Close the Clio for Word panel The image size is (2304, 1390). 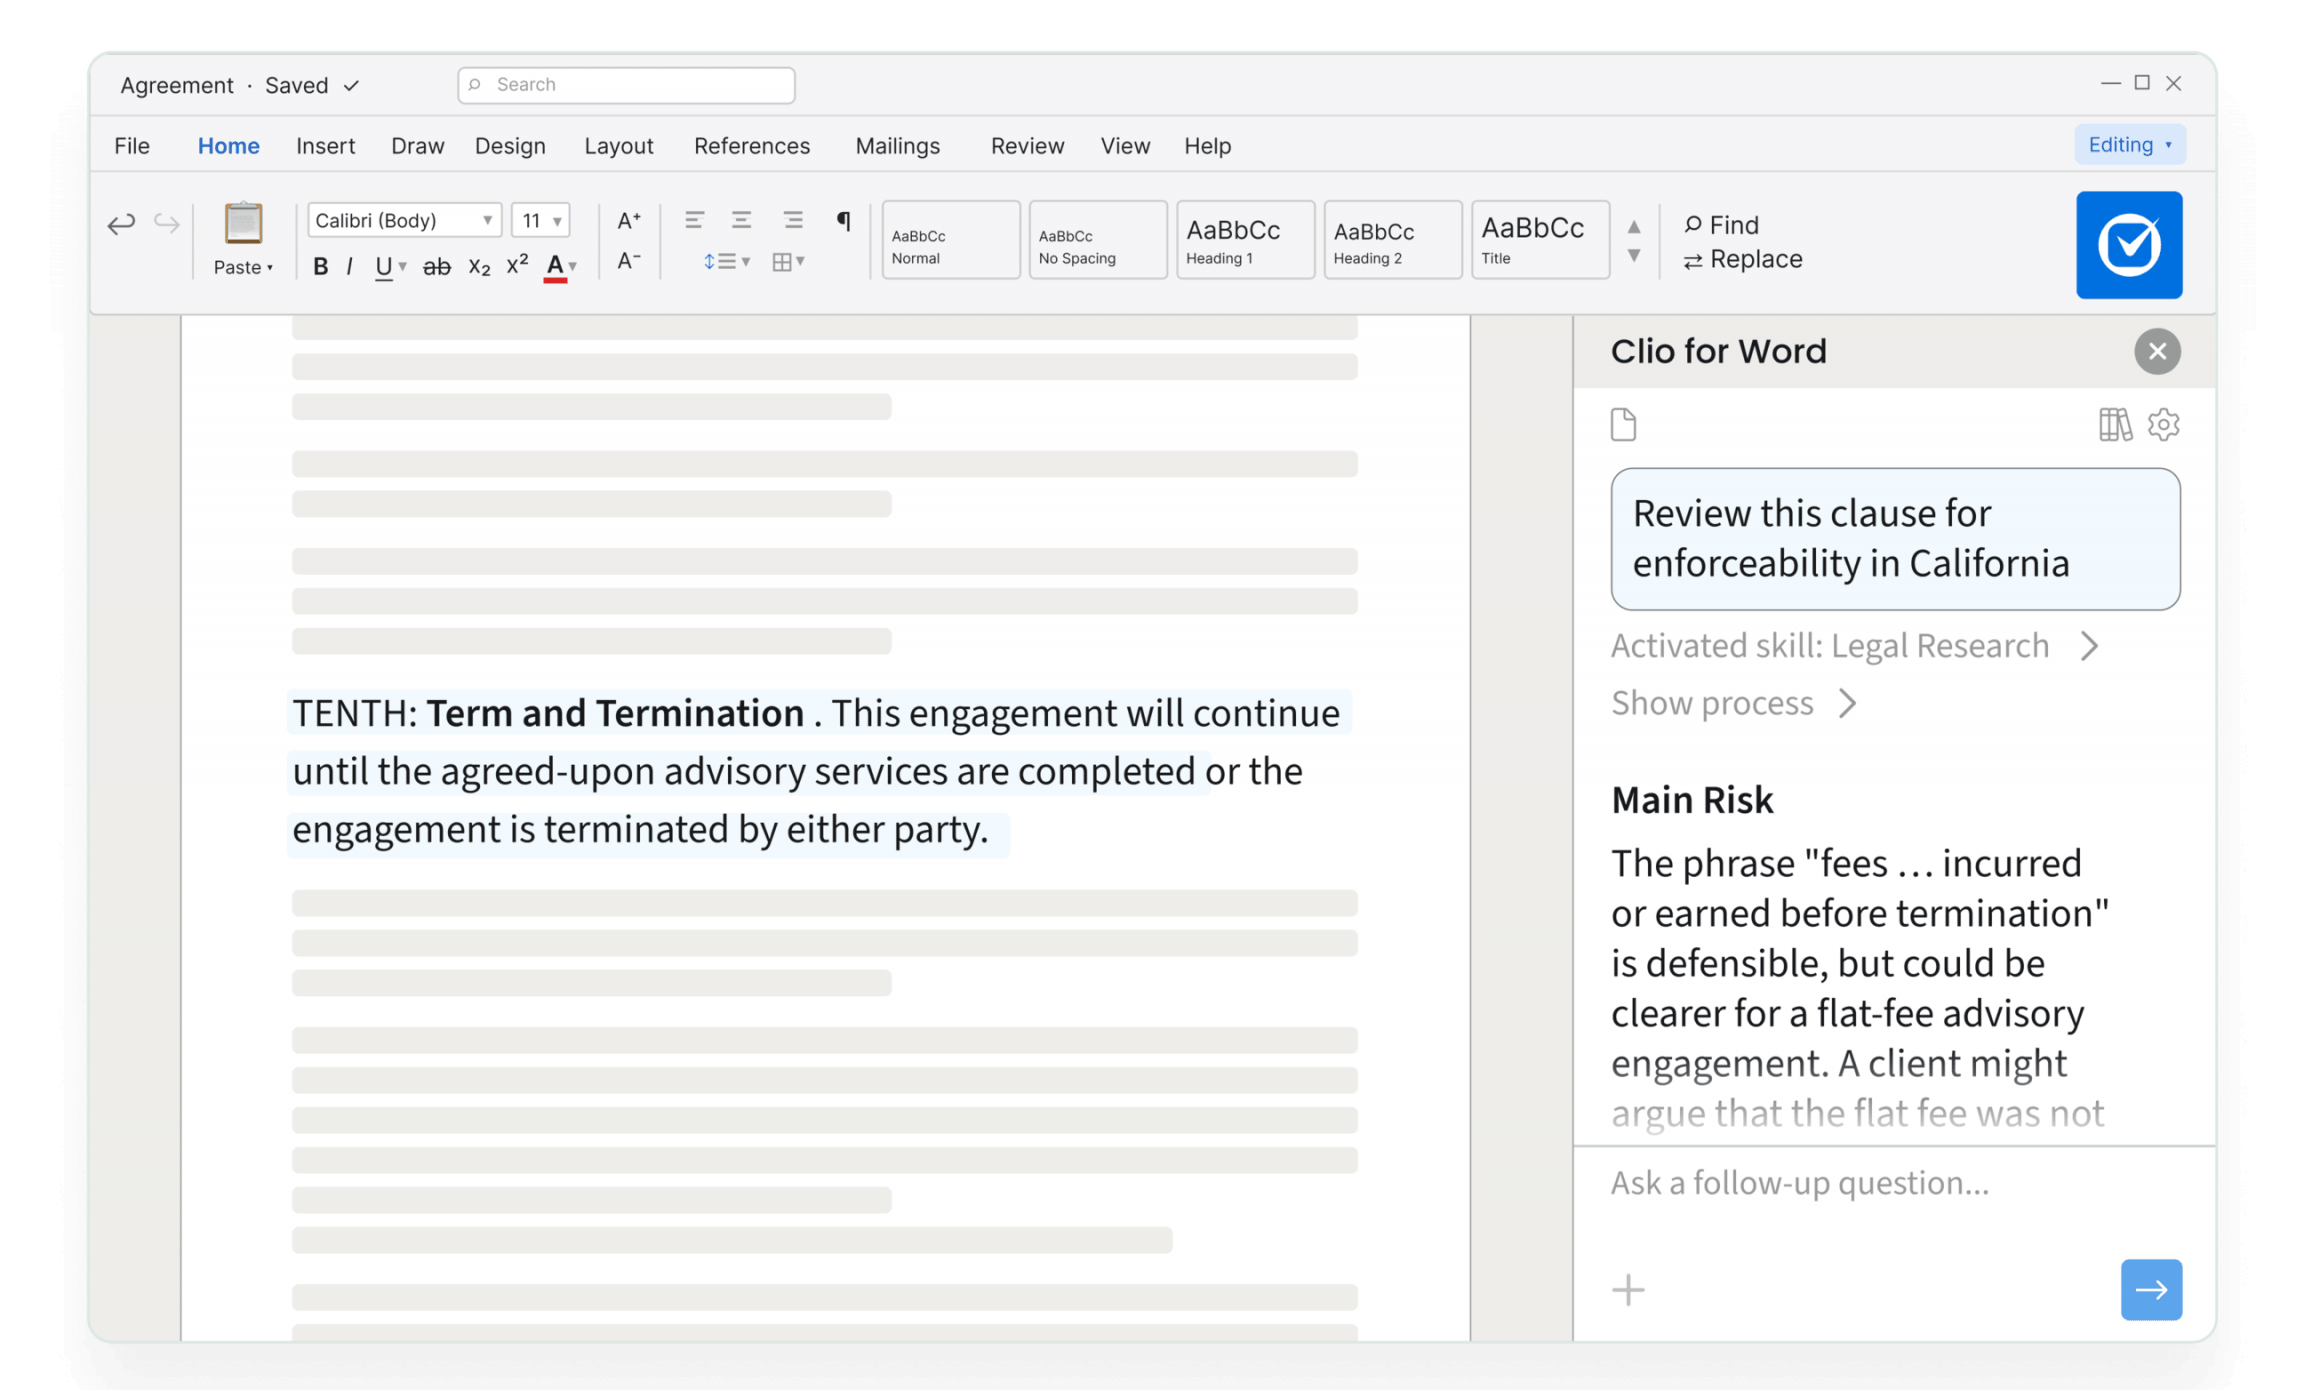tap(2157, 351)
